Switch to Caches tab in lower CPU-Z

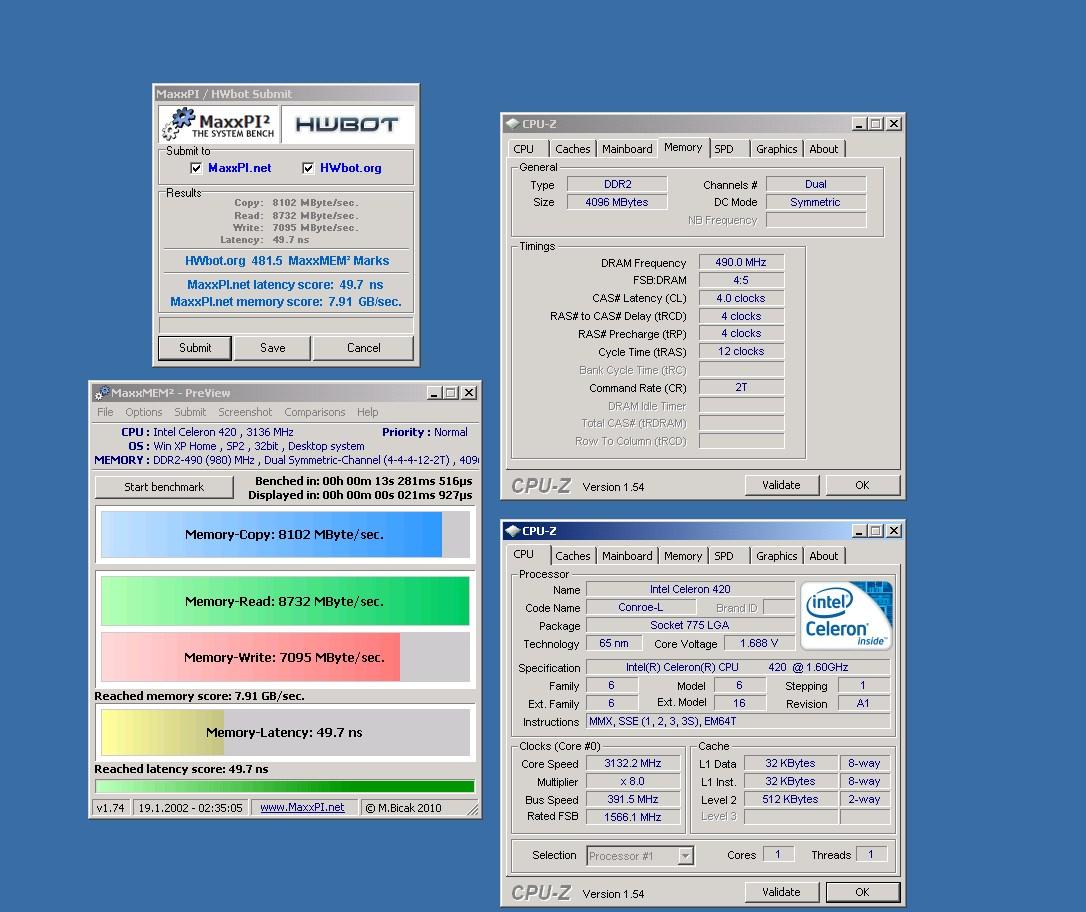coord(573,556)
